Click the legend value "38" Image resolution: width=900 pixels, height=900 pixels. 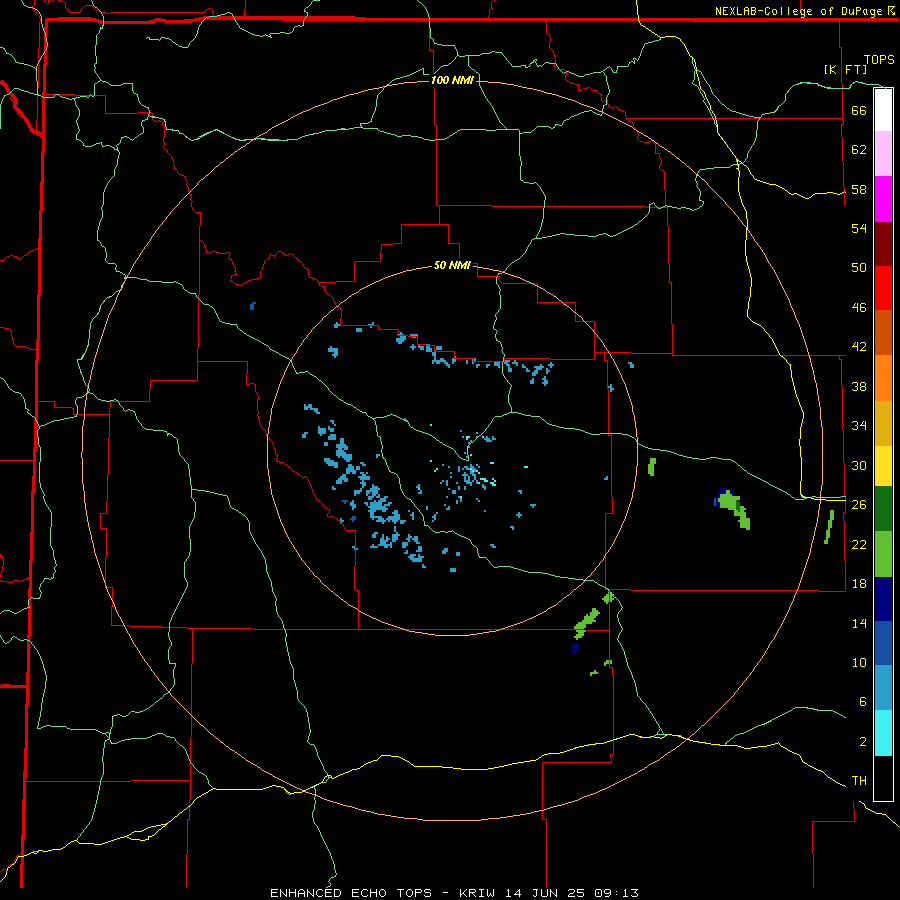pyautogui.click(x=859, y=386)
